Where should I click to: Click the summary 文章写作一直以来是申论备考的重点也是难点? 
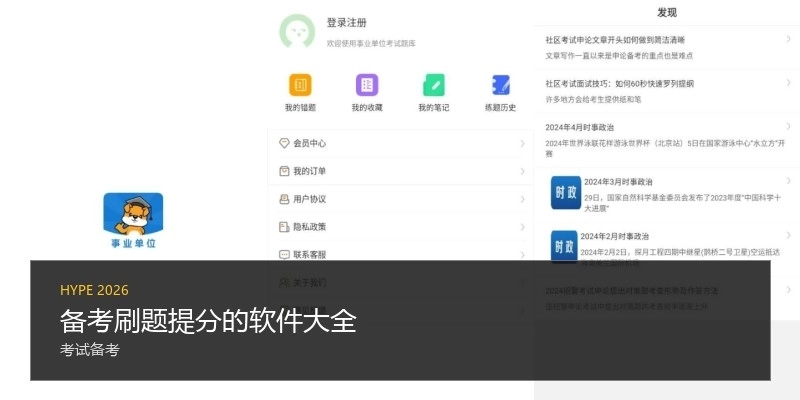[x=619, y=56]
